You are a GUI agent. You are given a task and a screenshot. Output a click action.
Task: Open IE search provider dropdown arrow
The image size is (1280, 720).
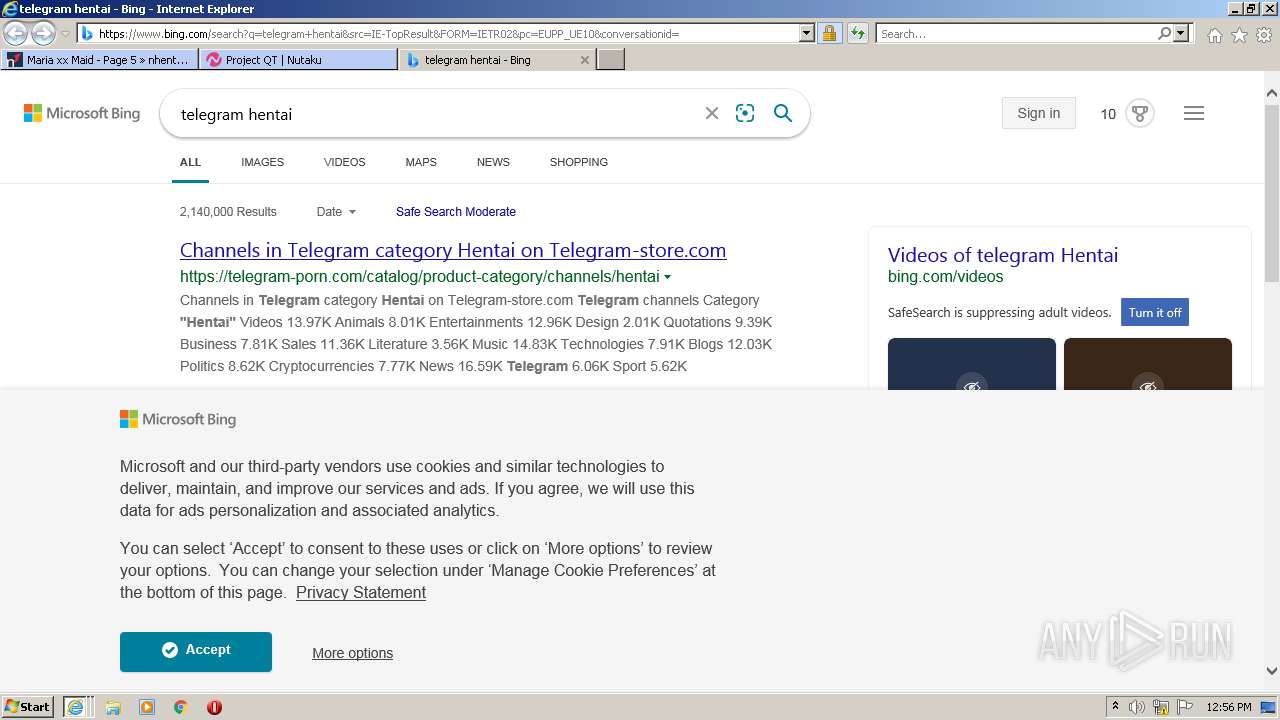tap(1181, 33)
